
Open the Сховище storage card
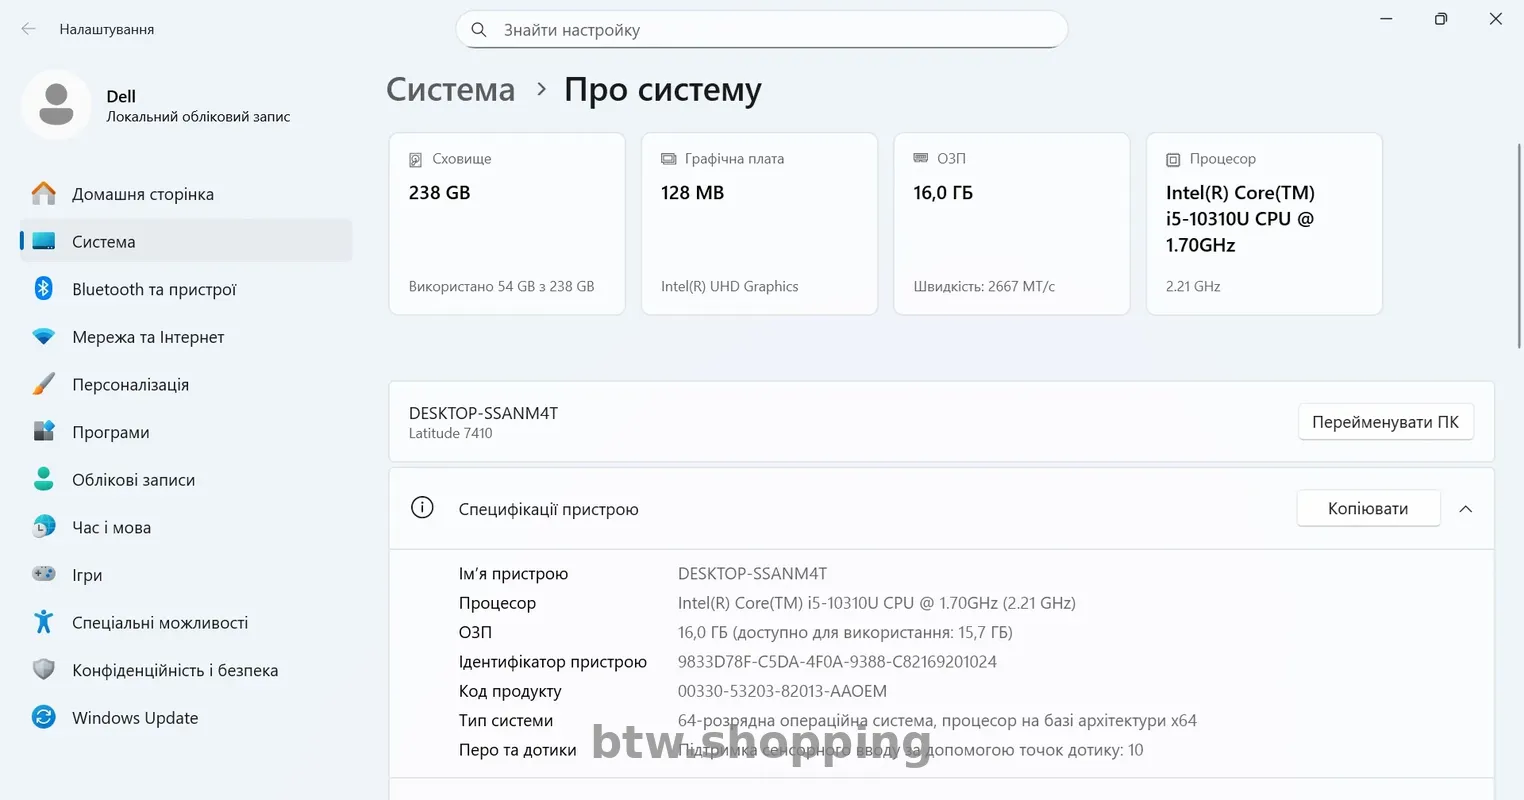coord(506,223)
